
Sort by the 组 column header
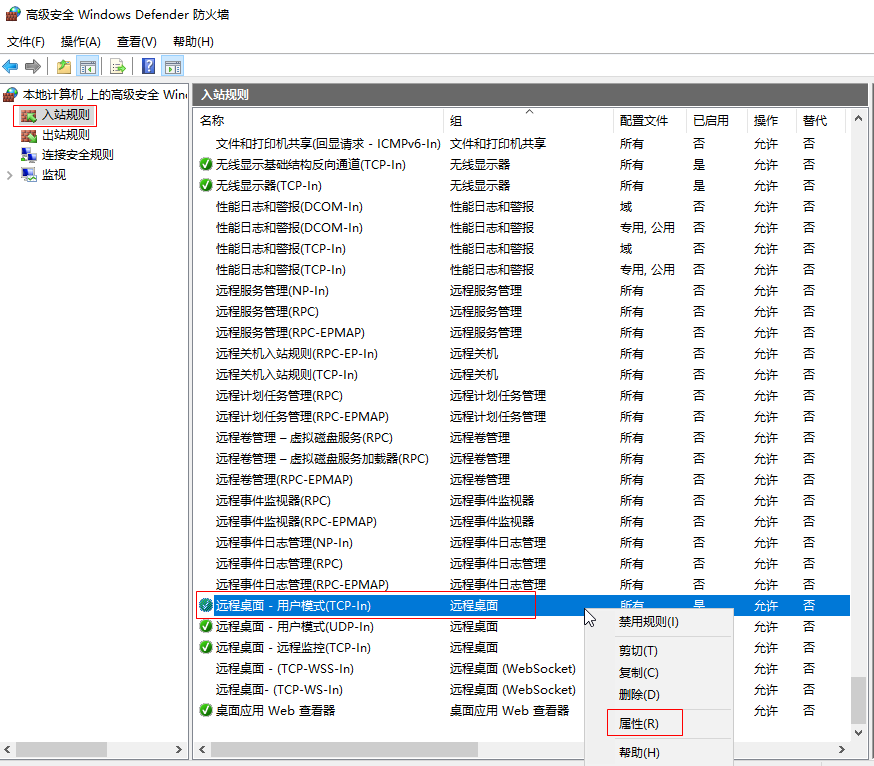[x=530, y=120]
